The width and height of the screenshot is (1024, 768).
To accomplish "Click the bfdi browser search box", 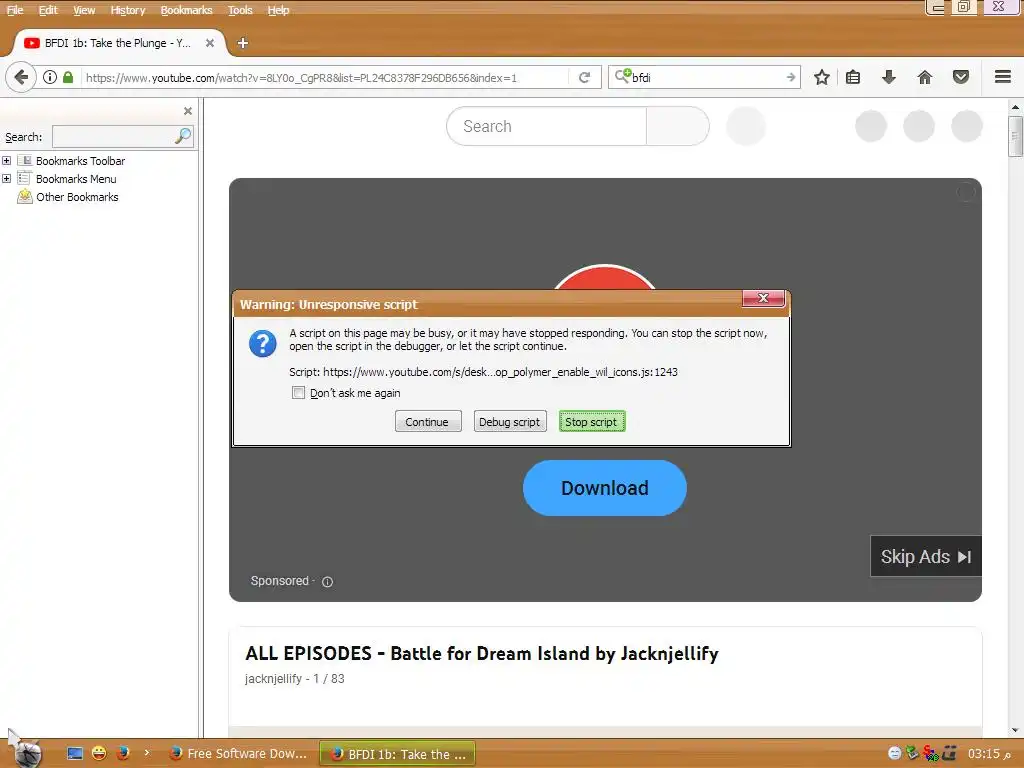I will coord(707,77).
